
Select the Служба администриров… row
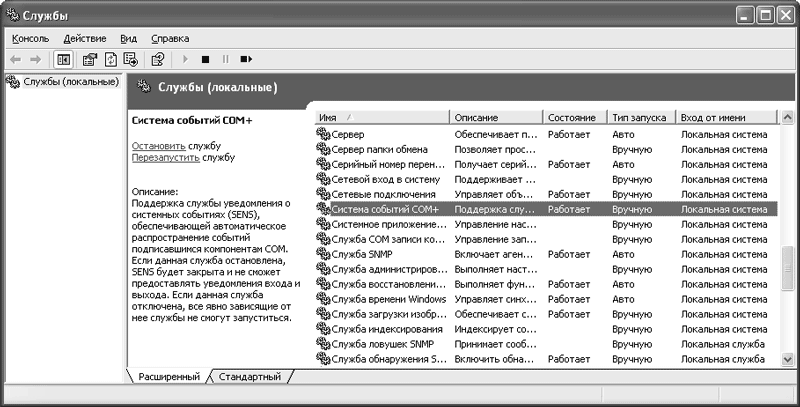[546, 269]
